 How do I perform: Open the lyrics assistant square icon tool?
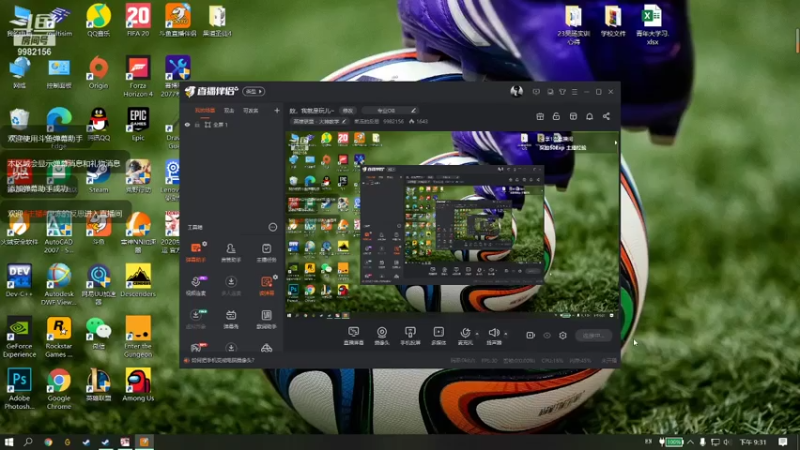tap(266, 319)
